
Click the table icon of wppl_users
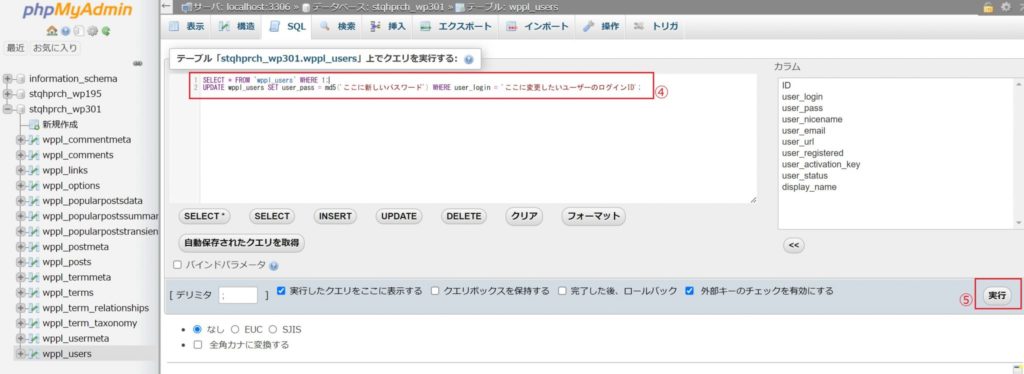pyautogui.click(x=33, y=354)
